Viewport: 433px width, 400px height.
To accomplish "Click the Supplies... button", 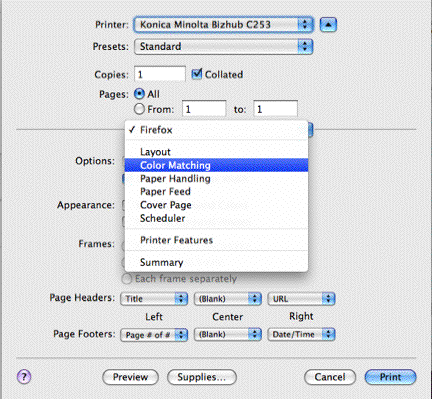I will coord(202,377).
